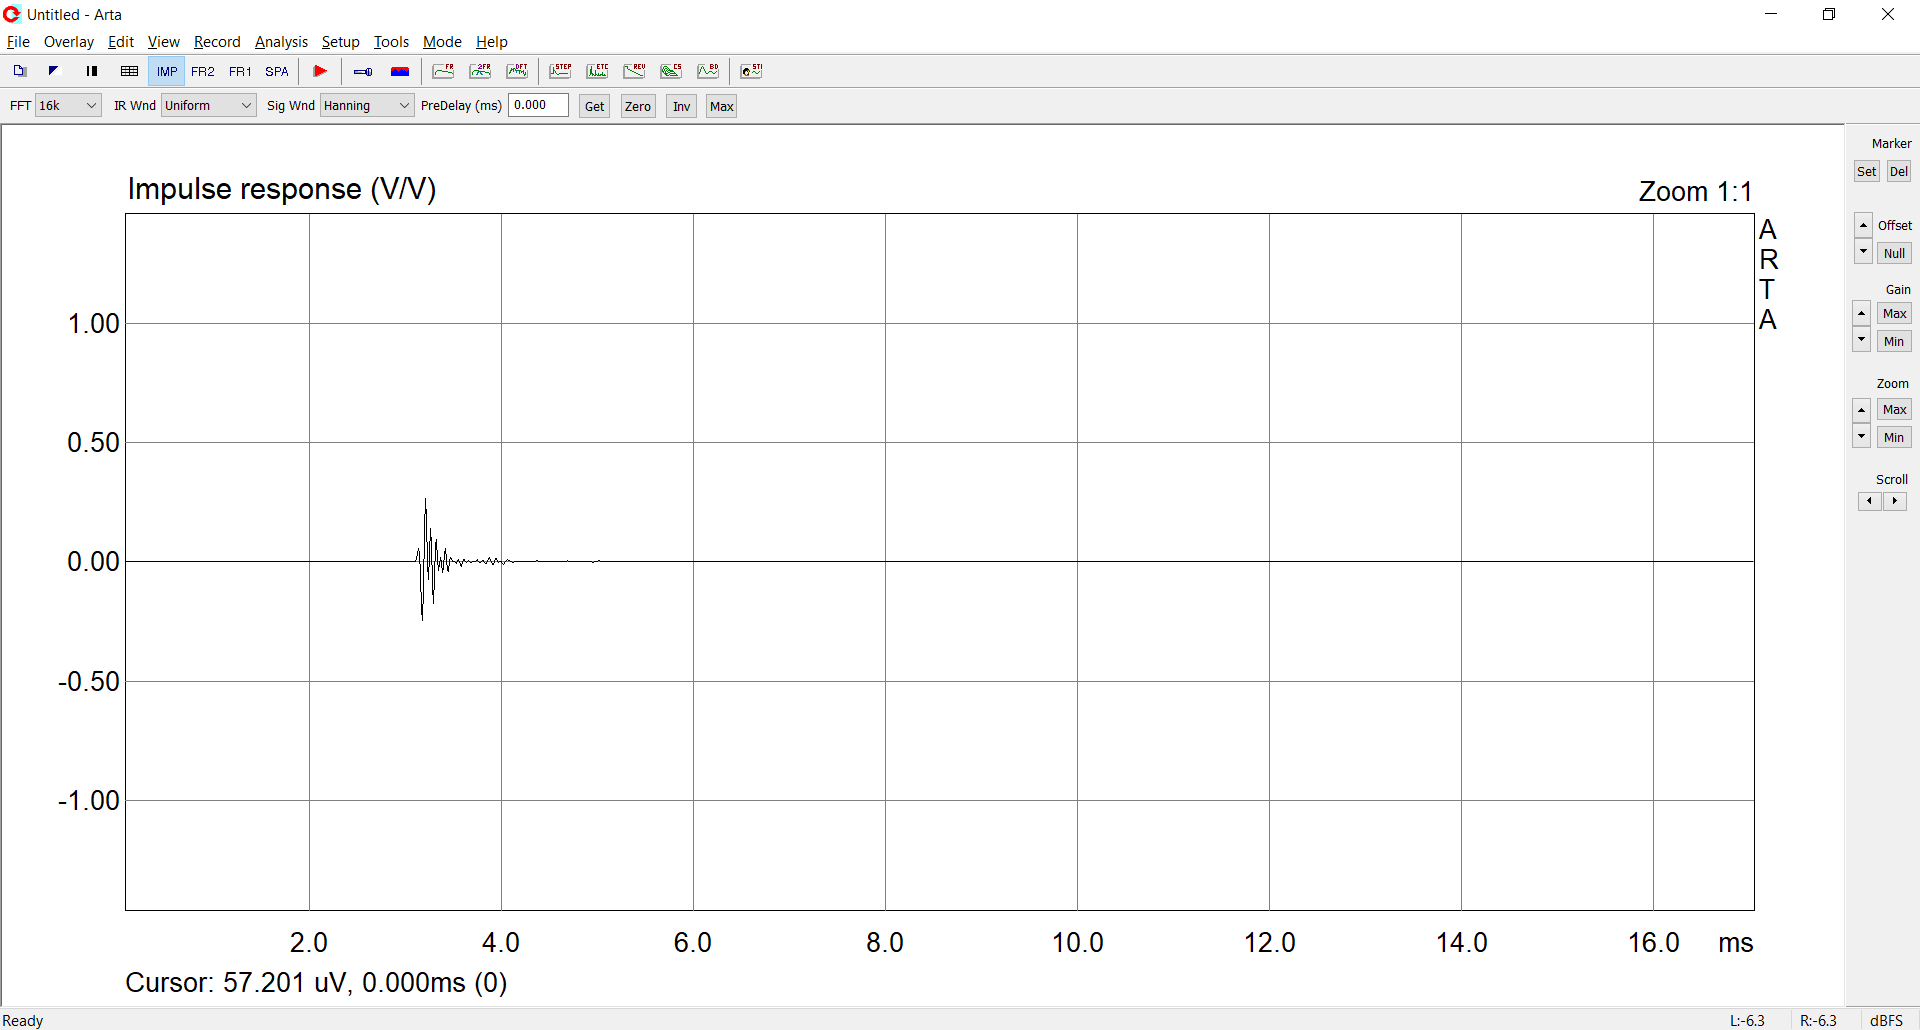The width and height of the screenshot is (1920, 1030).
Task: Click the Cursor readout text below the graph
Action: point(316,983)
